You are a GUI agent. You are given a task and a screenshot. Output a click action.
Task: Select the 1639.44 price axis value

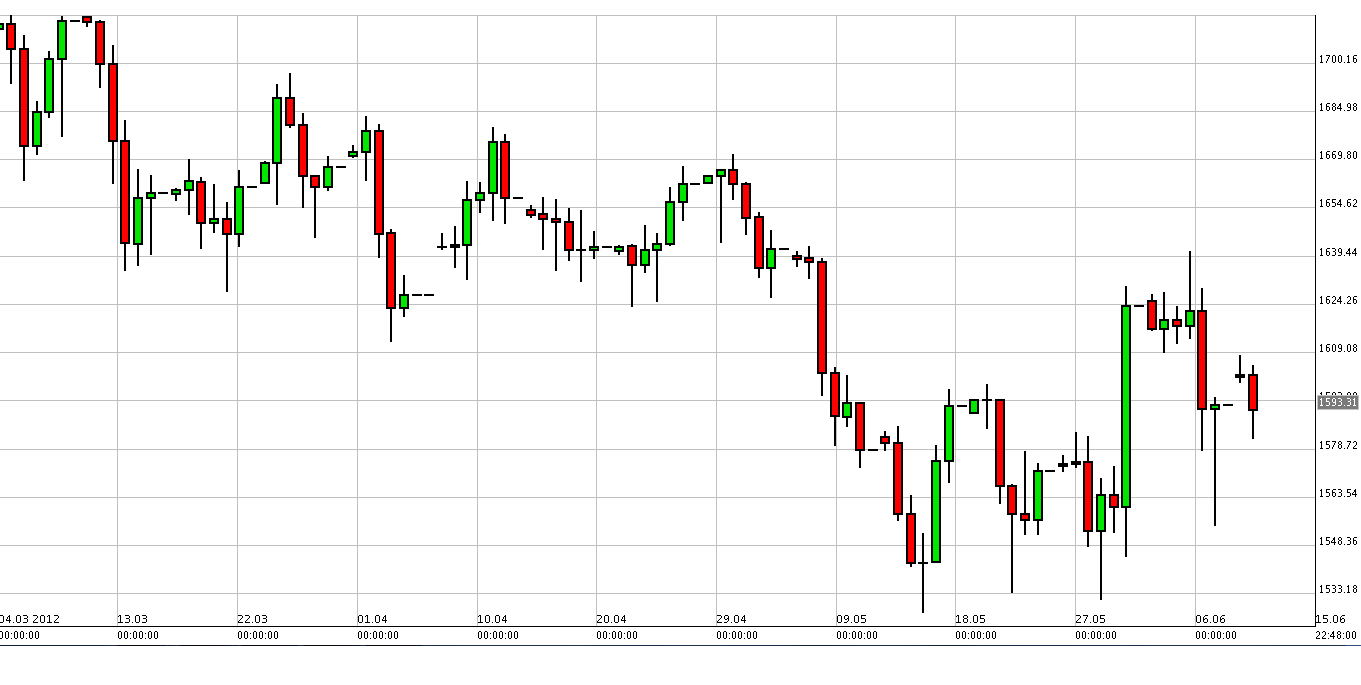click(1338, 253)
